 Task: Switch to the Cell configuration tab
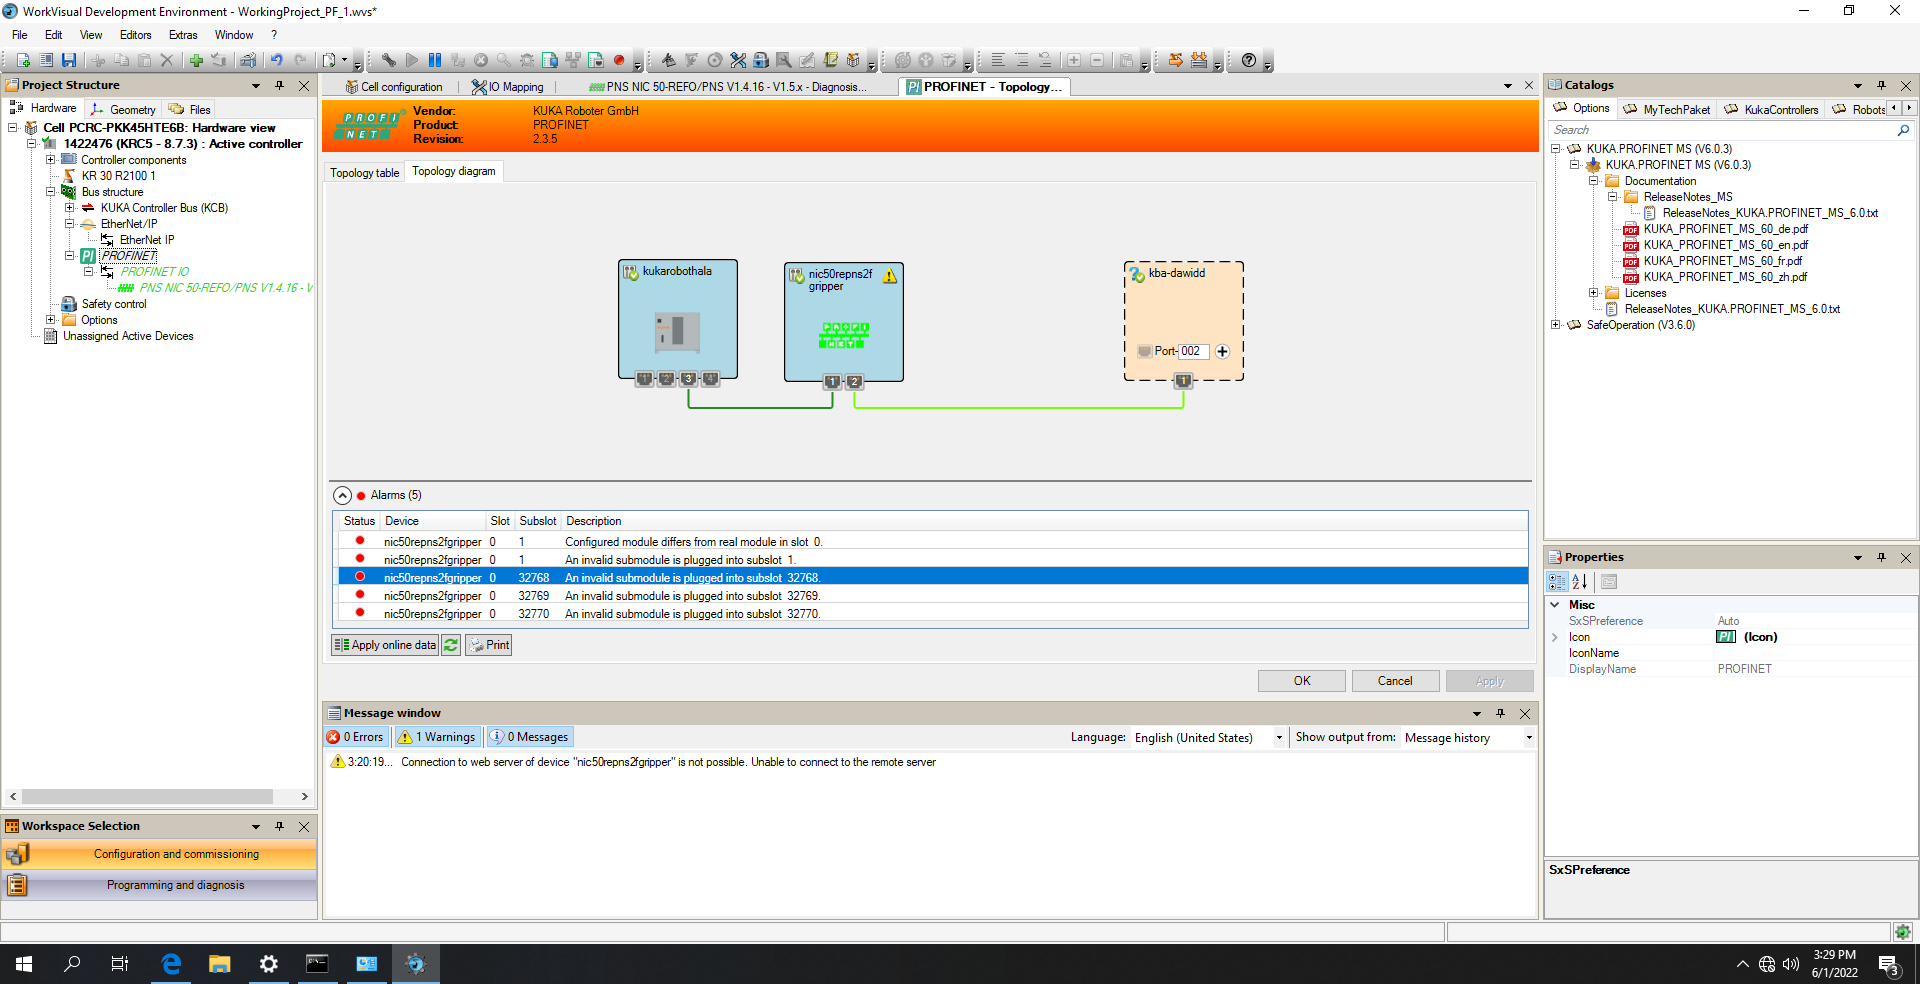tap(394, 87)
